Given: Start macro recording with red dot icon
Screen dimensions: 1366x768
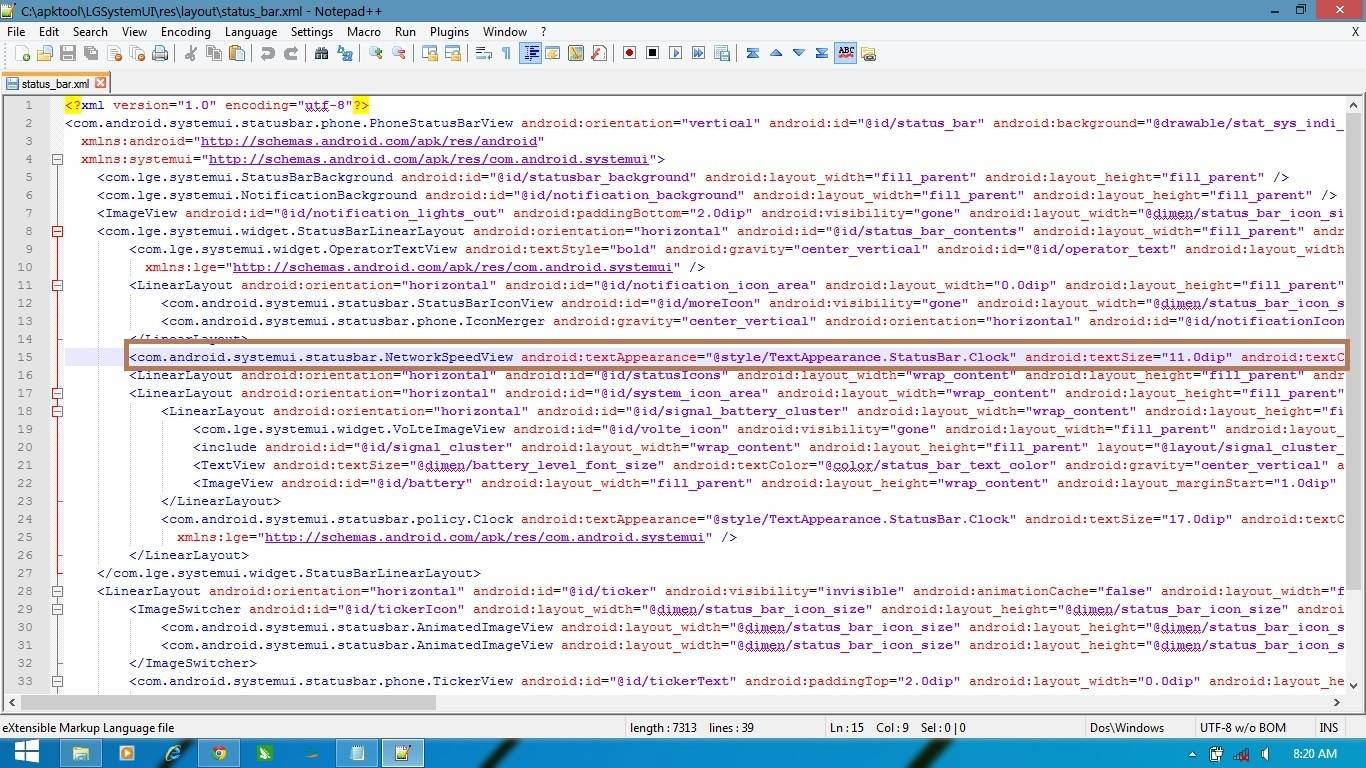Looking at the screenshot, I should [630, 53].
